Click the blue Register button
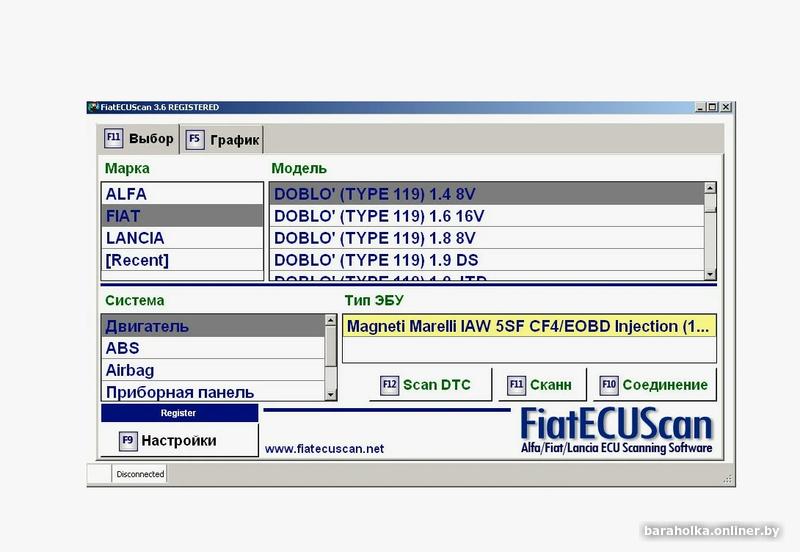 [x=179, y=413]
